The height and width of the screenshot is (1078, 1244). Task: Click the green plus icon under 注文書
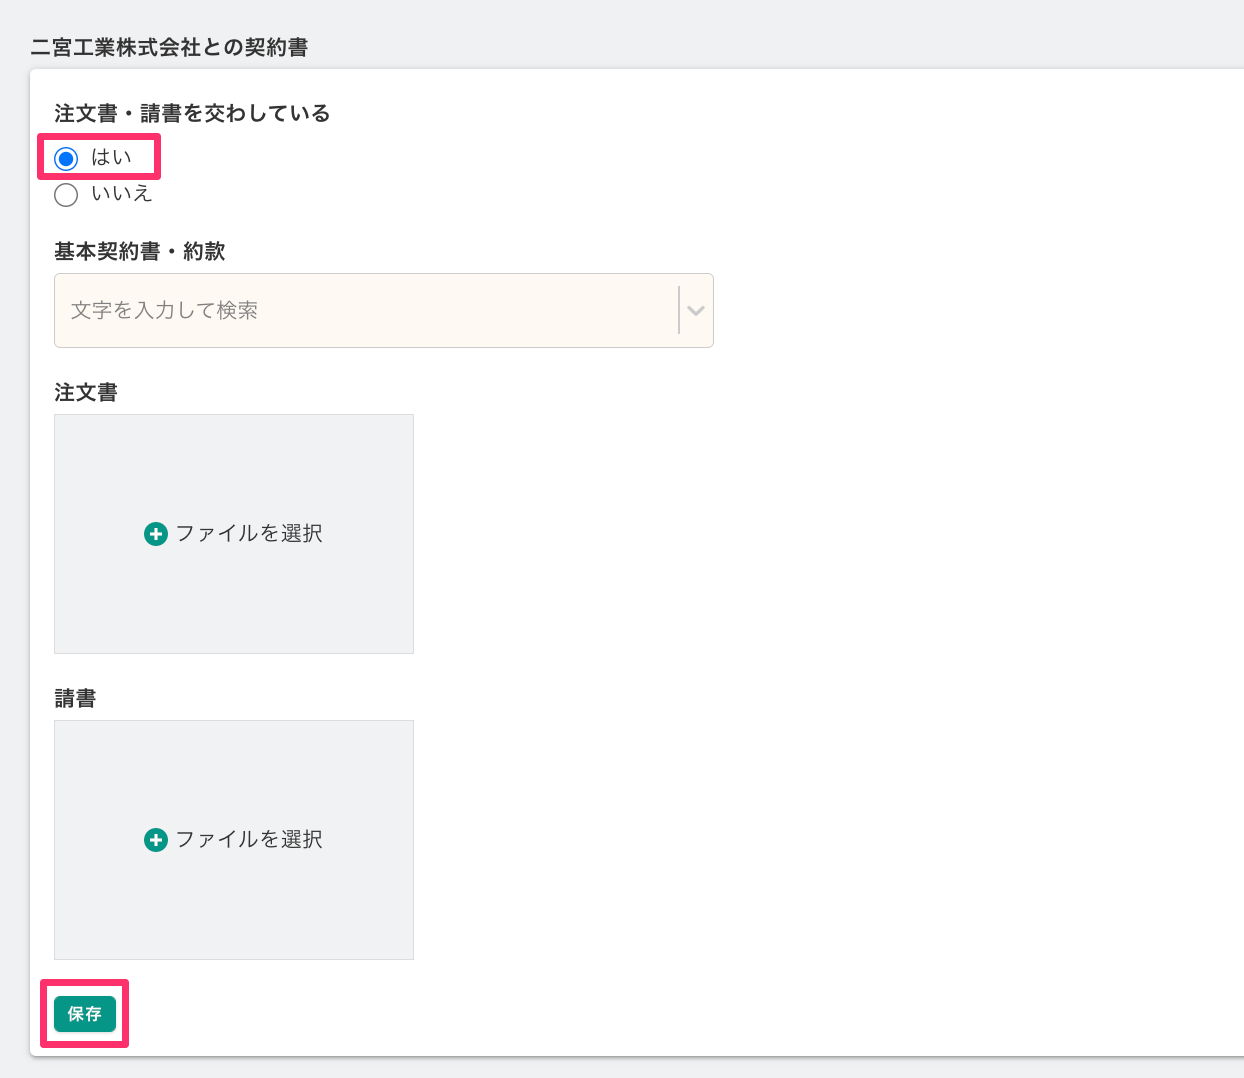(x=156, y=534)
